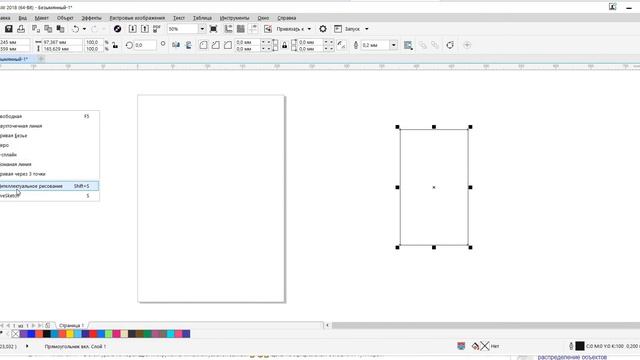Expand the Привязать к snap-to dropdown
The height and width of the screenshot is (360, 640).
tap(309, 29)
